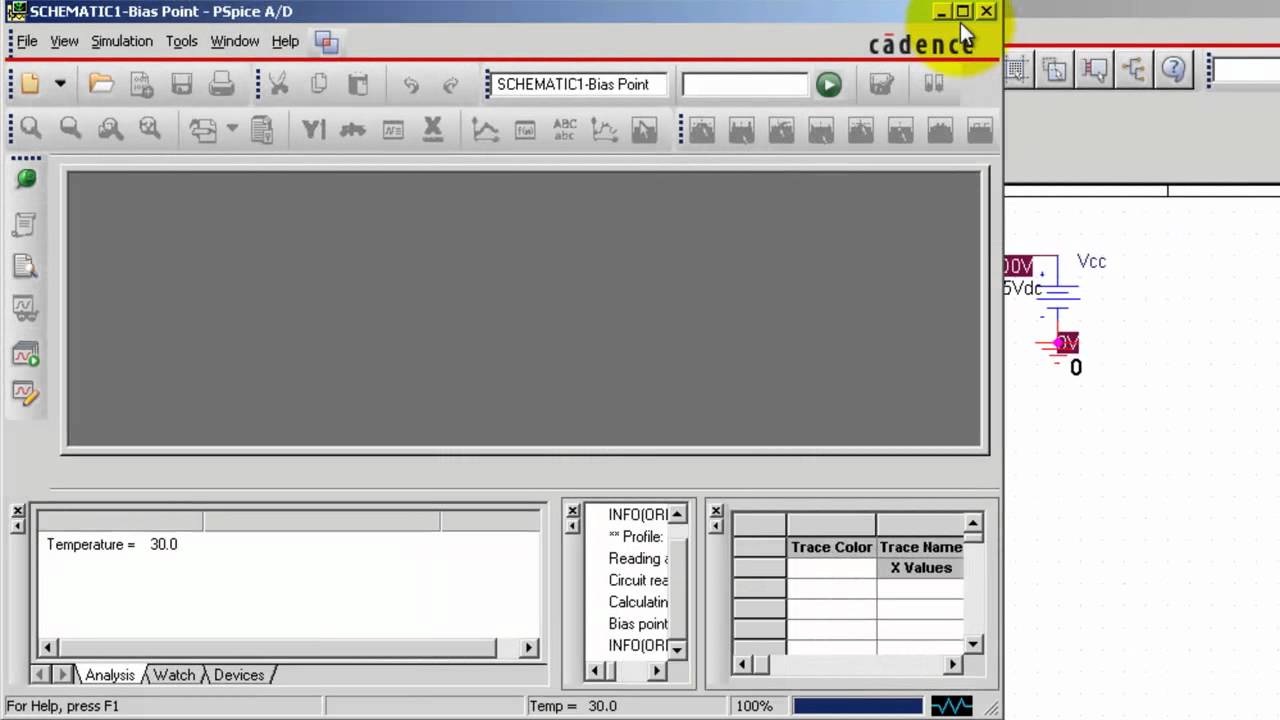
Task: Click the SCHEMATIC1-Bias Point profile box
Action: [x=577, y=85]
